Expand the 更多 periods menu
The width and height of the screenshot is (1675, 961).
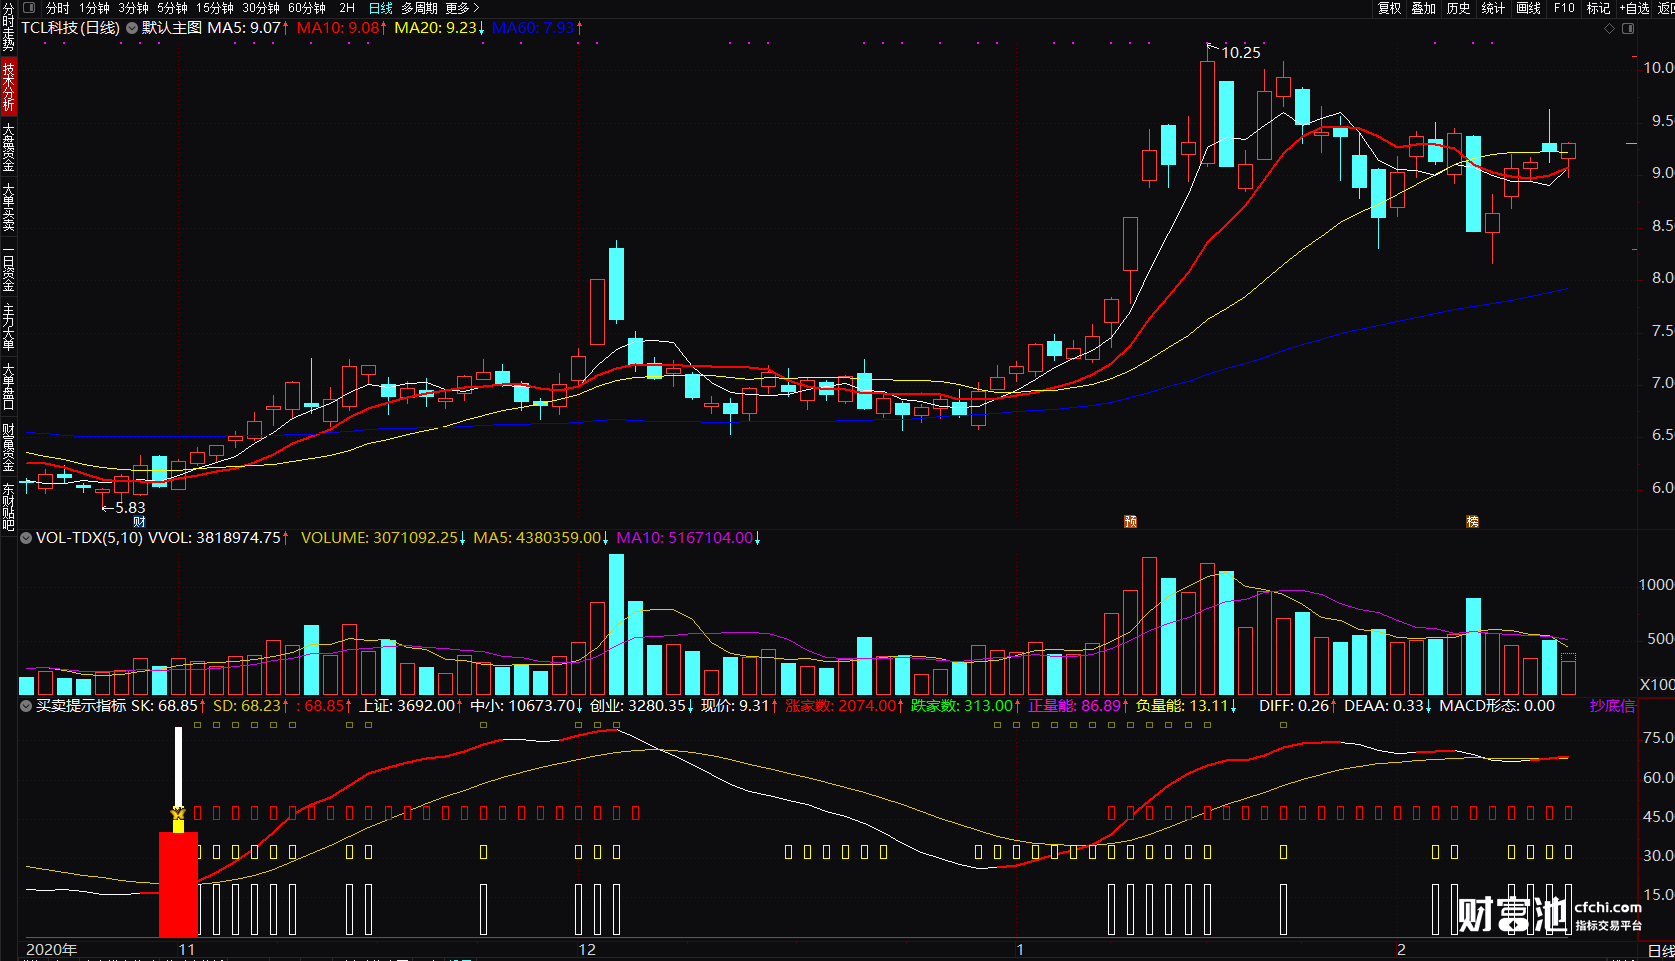(x=463, y=8)
